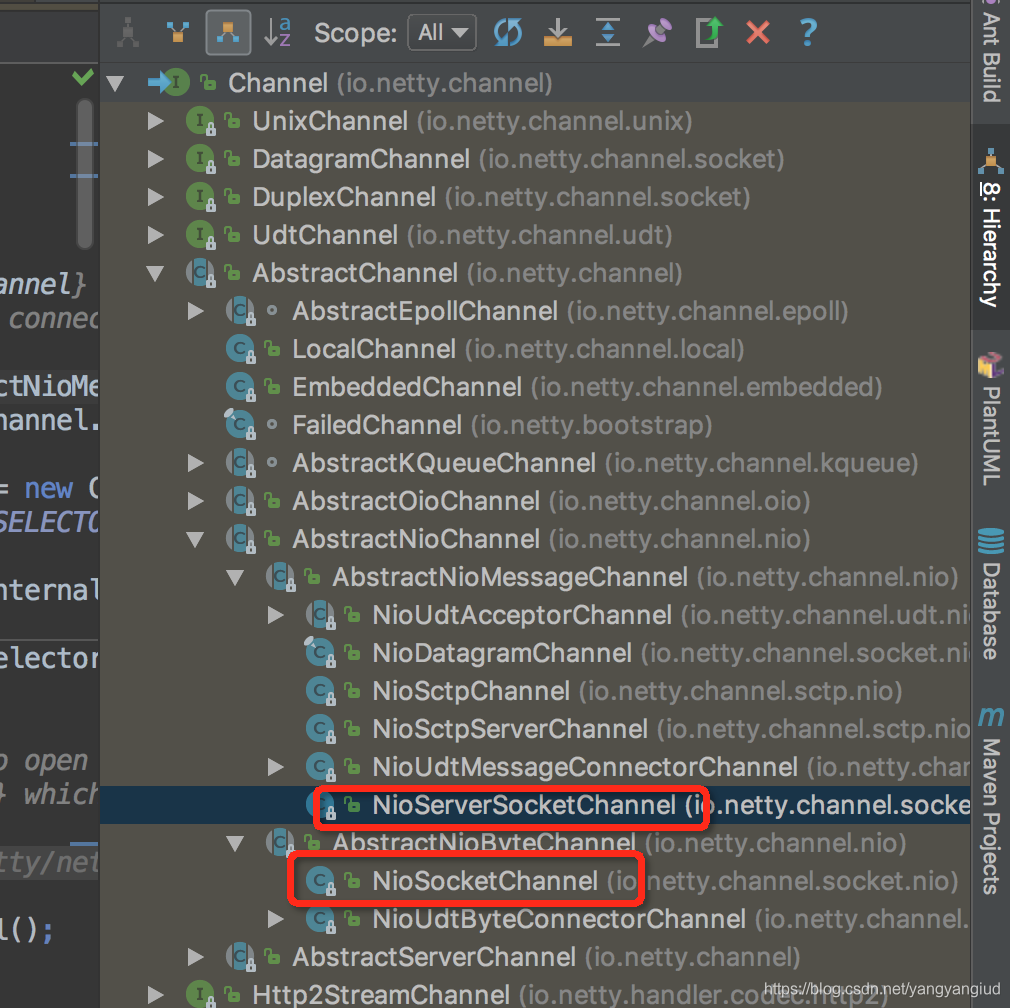The height and width of the screenshot is (1008, 1010).
Task: Open the Scope dropdown set to All
Action: 442,32
